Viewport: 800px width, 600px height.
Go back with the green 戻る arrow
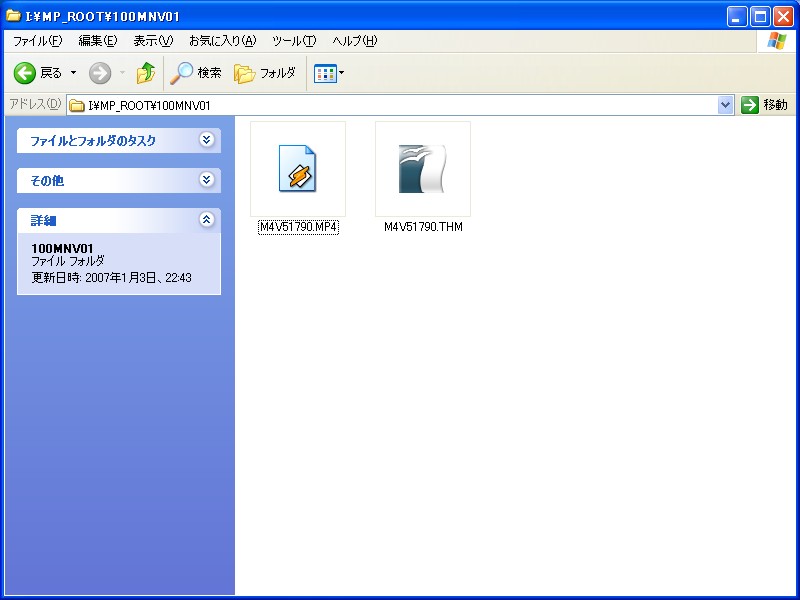[x=38, y=73]
